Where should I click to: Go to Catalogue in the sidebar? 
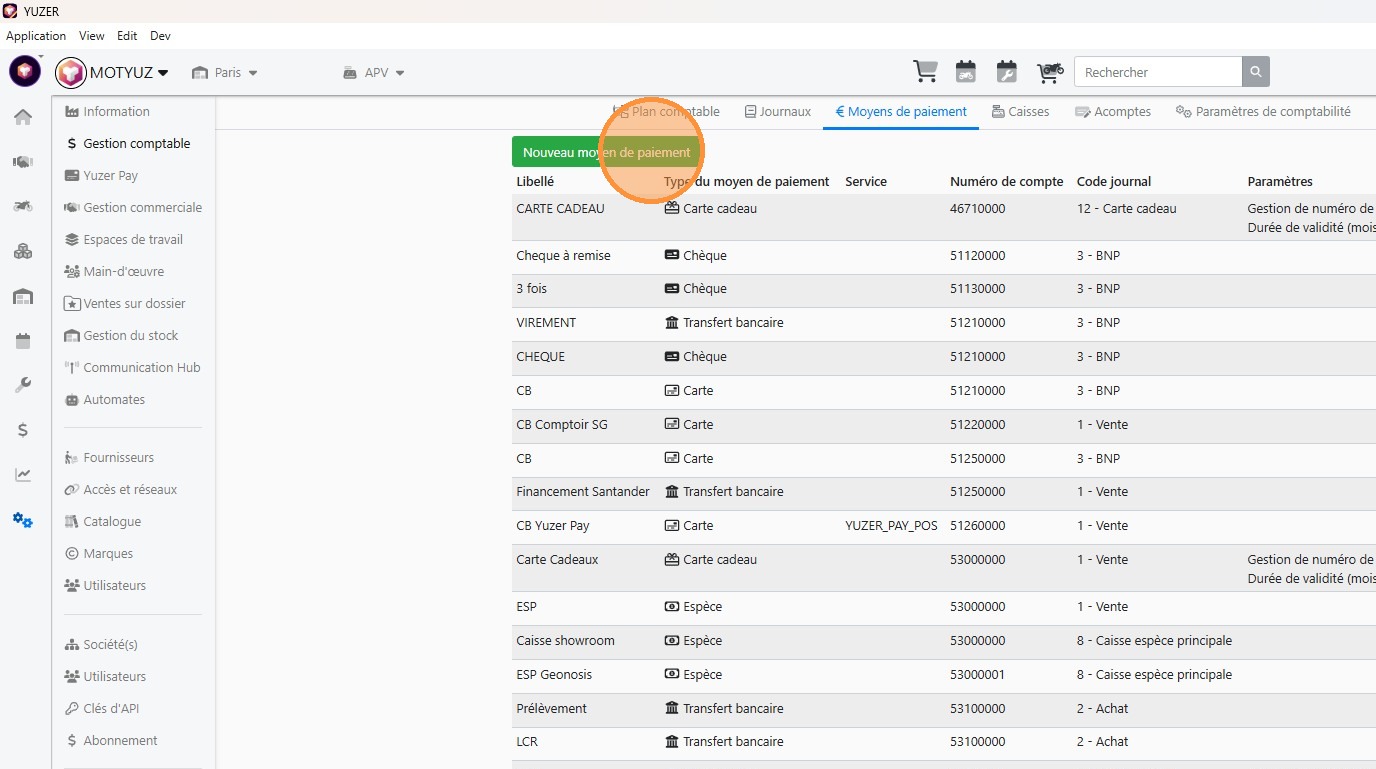102,522
